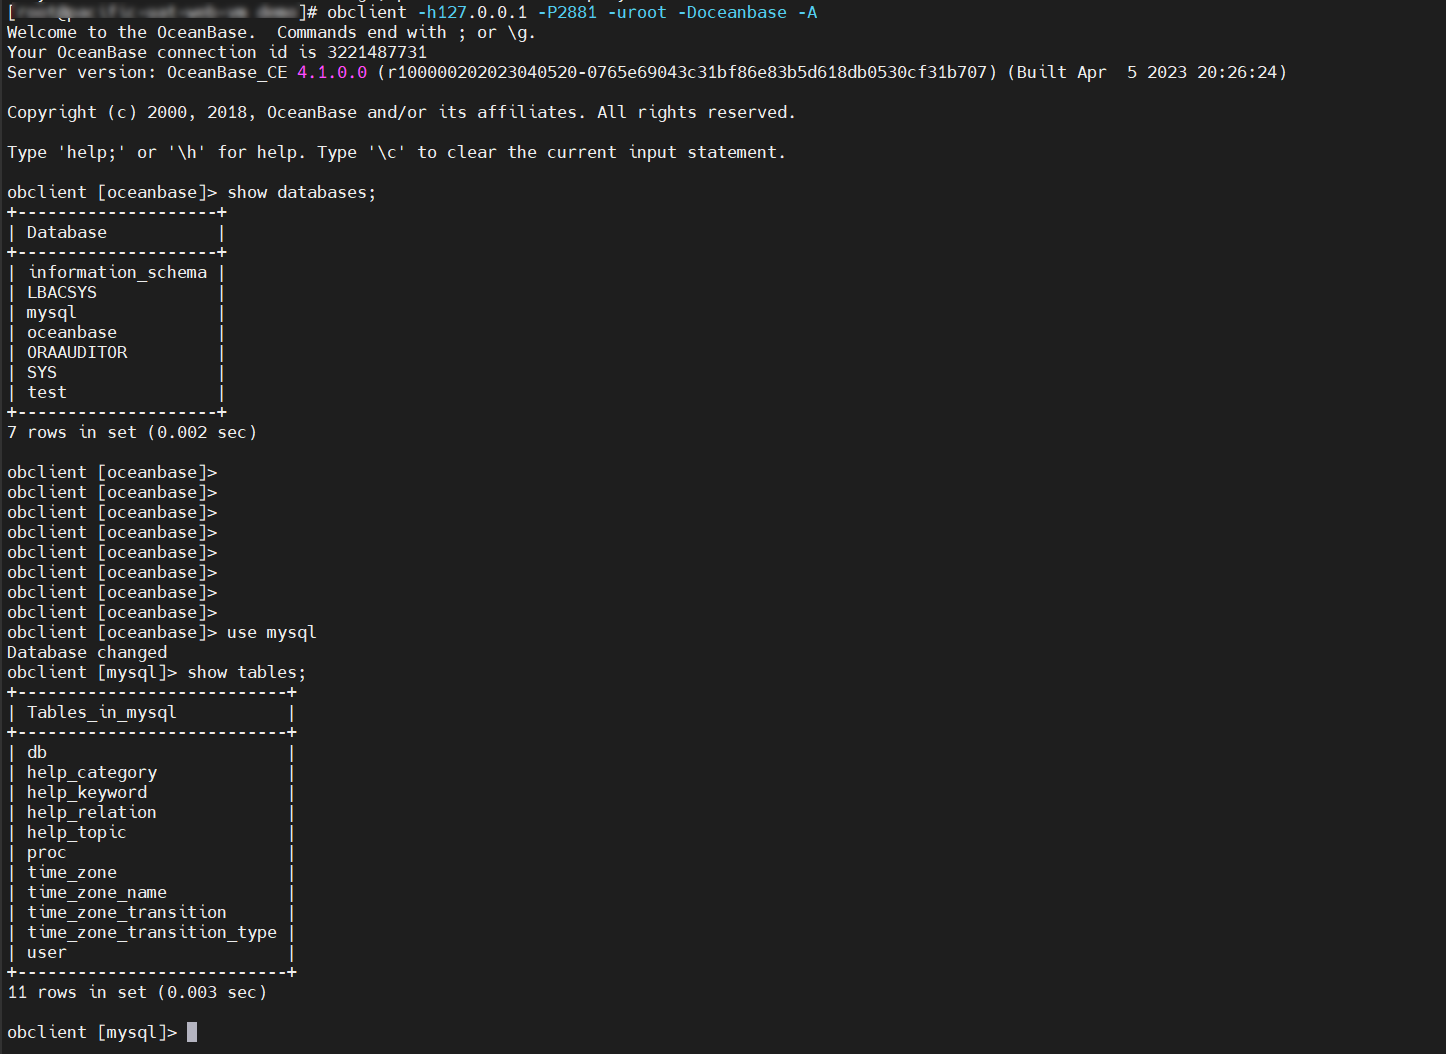
Task: Click the '11 rows in set (0.003 sec)' line
Action: [x=137, y=992]
